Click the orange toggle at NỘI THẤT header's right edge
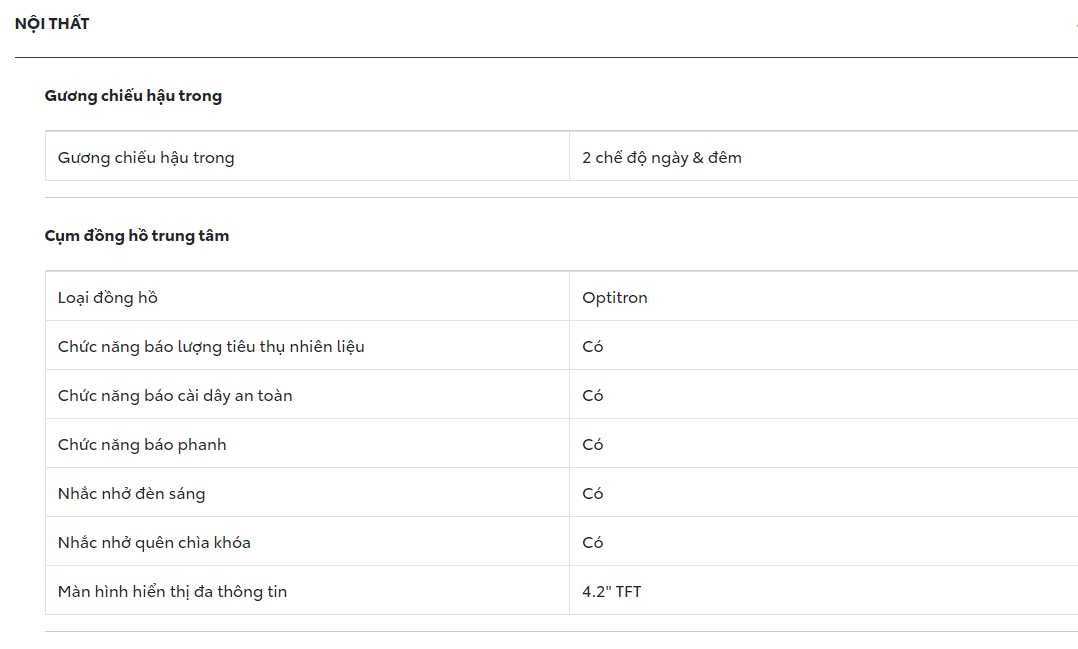The height and width of the screenshot is (649, 1078). point(1075,24)
